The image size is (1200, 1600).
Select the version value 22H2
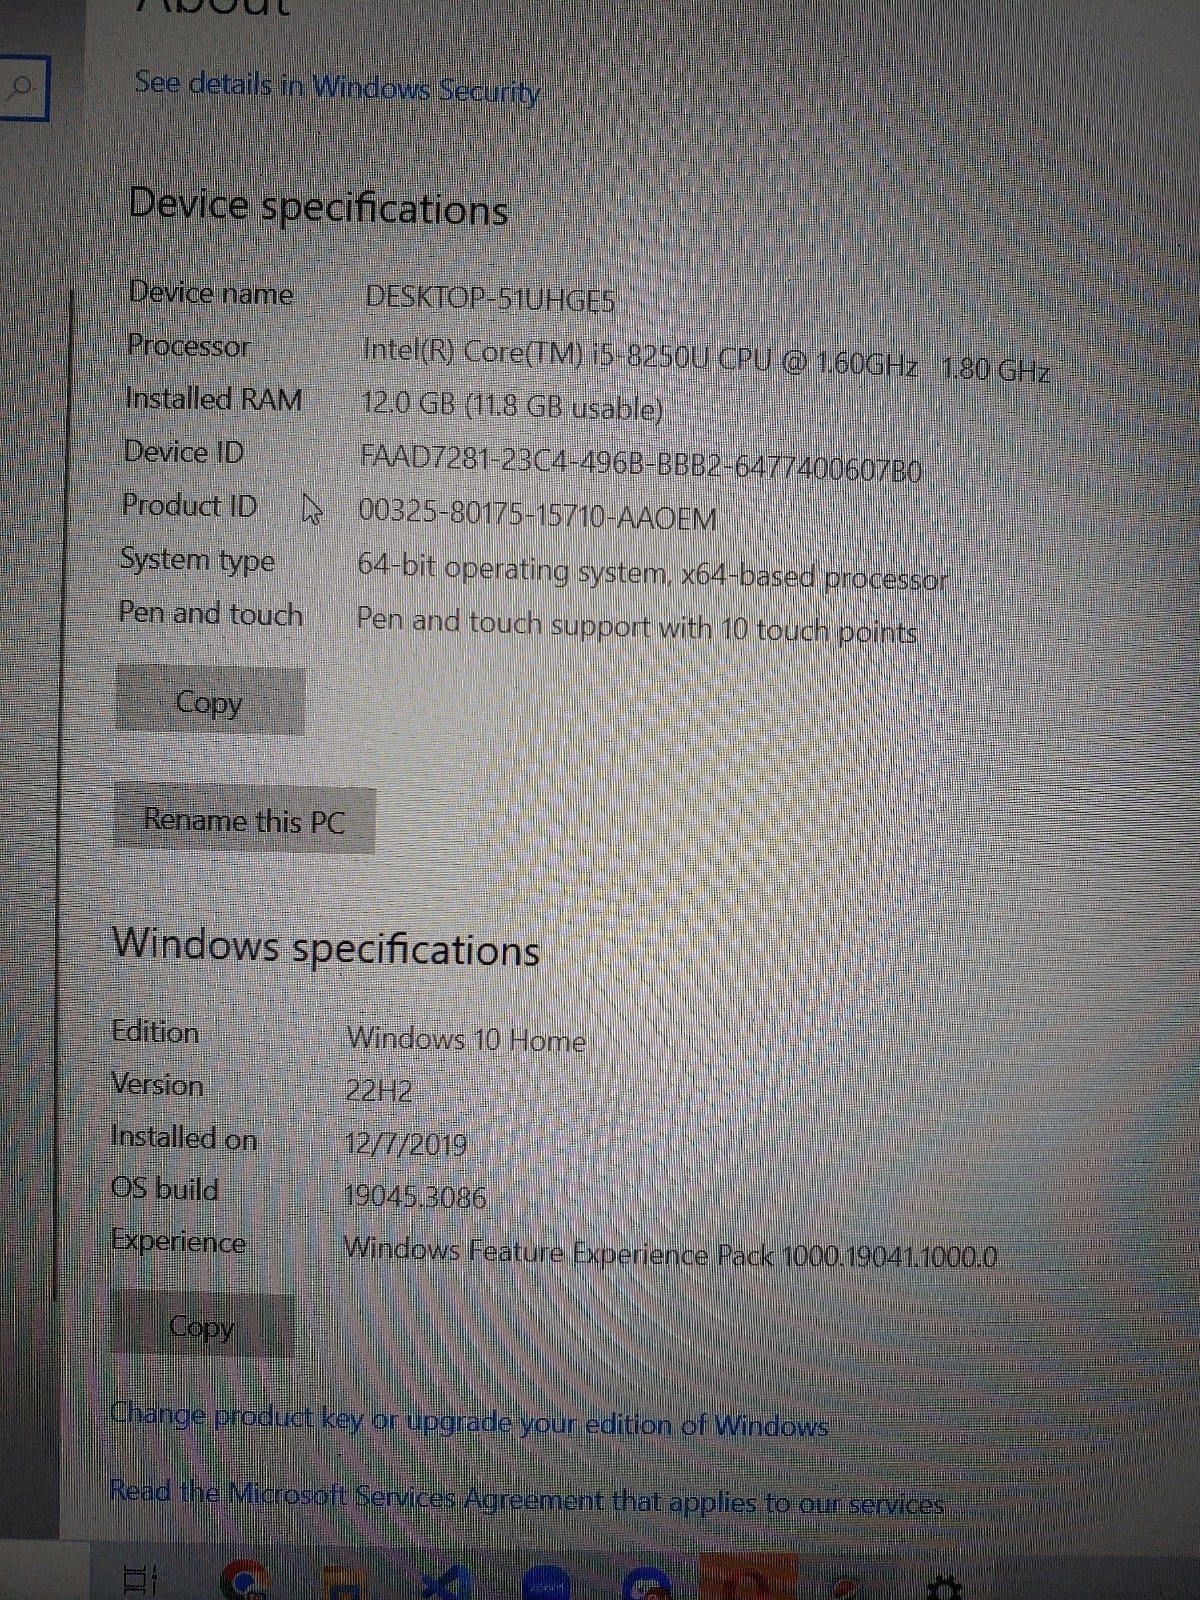click(378, 1091)
